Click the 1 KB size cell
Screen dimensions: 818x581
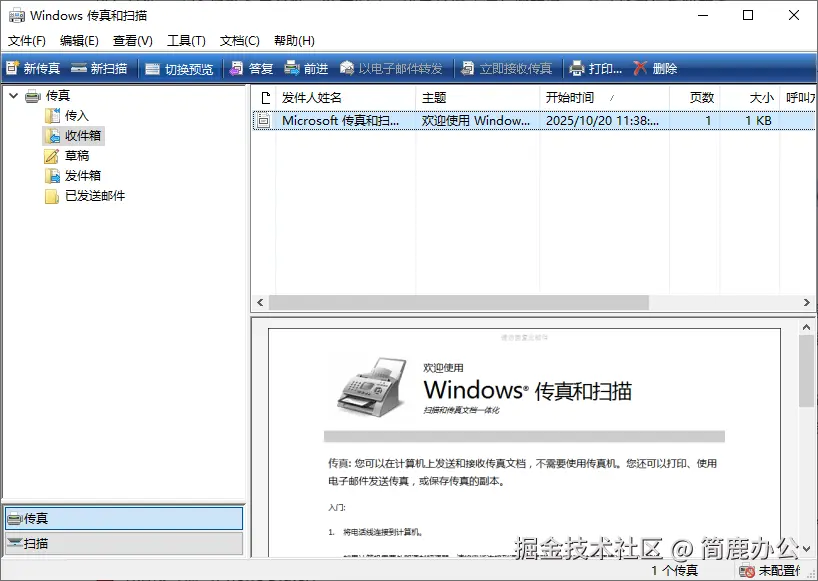(x=758, y=120)
